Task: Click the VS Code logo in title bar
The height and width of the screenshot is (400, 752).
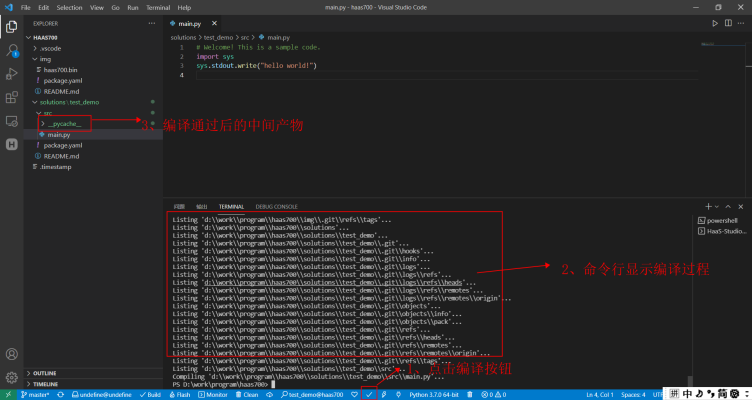Action: pyautogui.click(x=9, y=7)
